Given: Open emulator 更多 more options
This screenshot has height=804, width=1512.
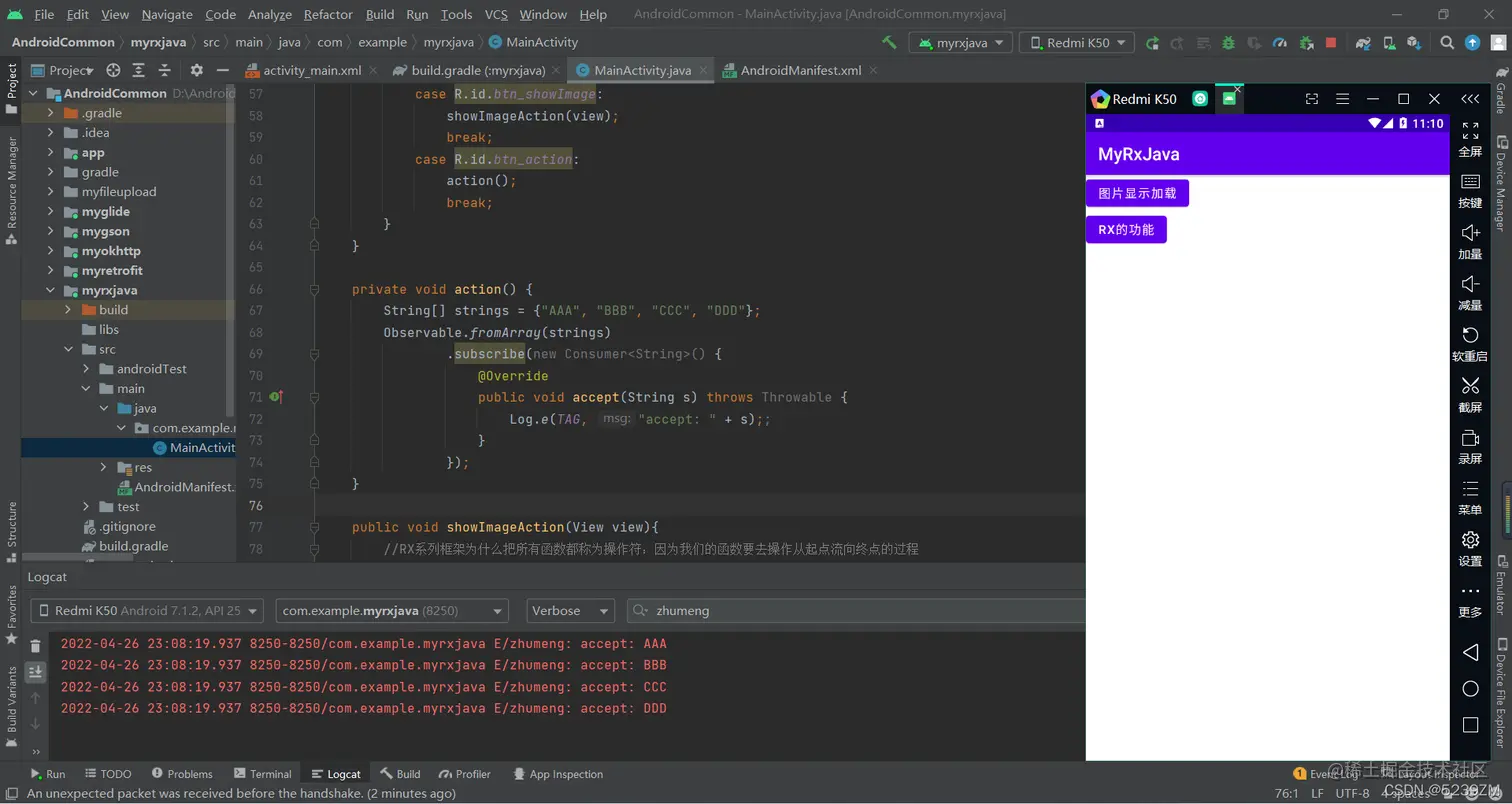Looking at the screenshot, I should pyautogui.click(x=1470, y=599).
